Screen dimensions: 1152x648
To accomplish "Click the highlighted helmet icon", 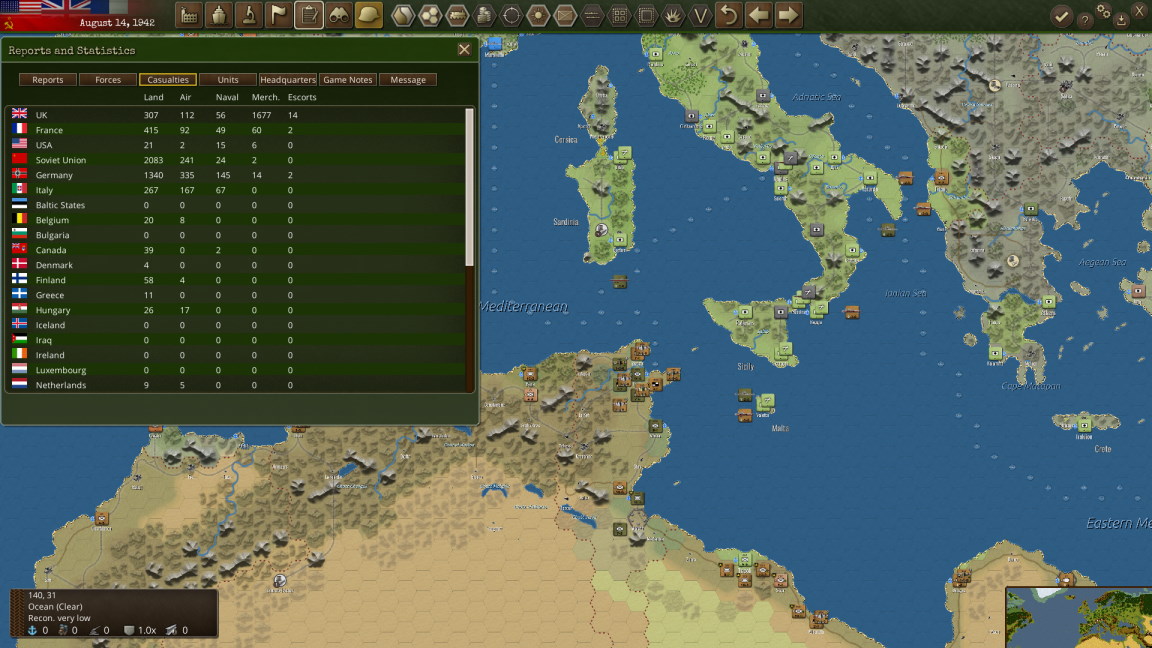I will (369, 15).
